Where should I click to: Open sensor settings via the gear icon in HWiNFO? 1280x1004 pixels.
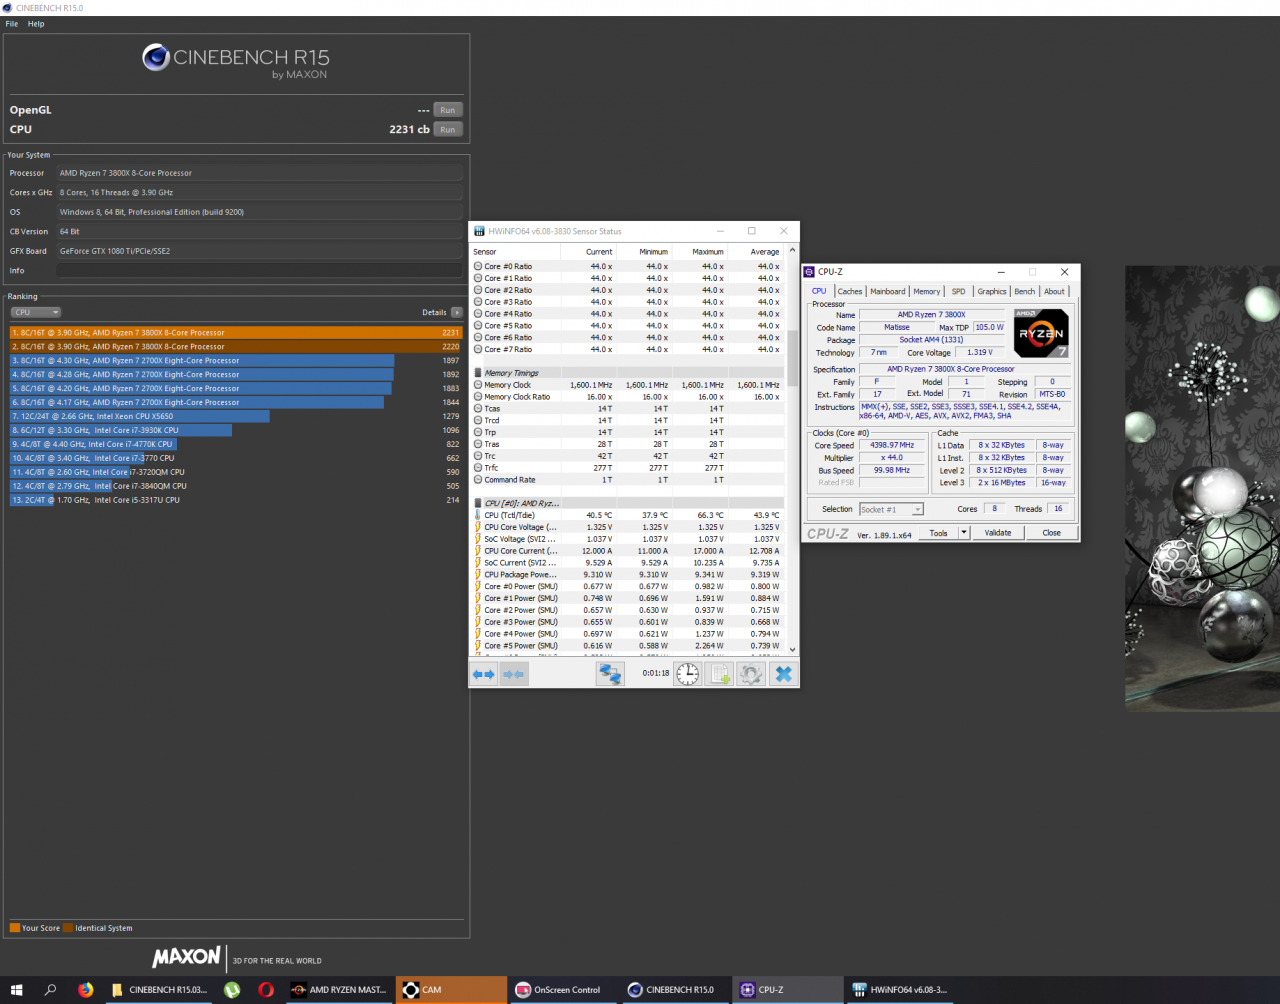point(750,673)
